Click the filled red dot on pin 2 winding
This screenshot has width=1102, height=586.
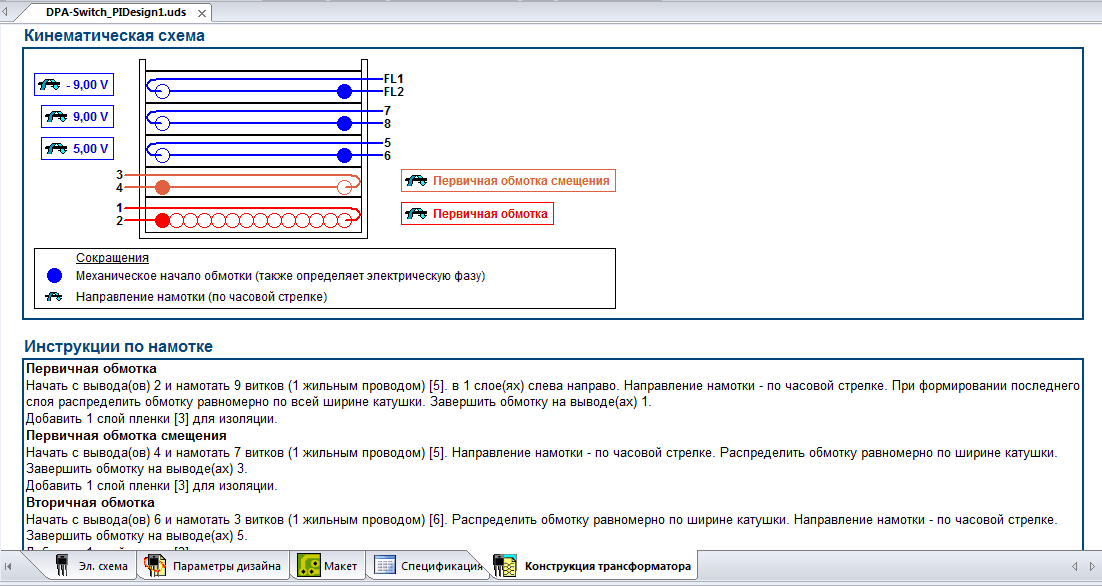(x=162, y=221)
